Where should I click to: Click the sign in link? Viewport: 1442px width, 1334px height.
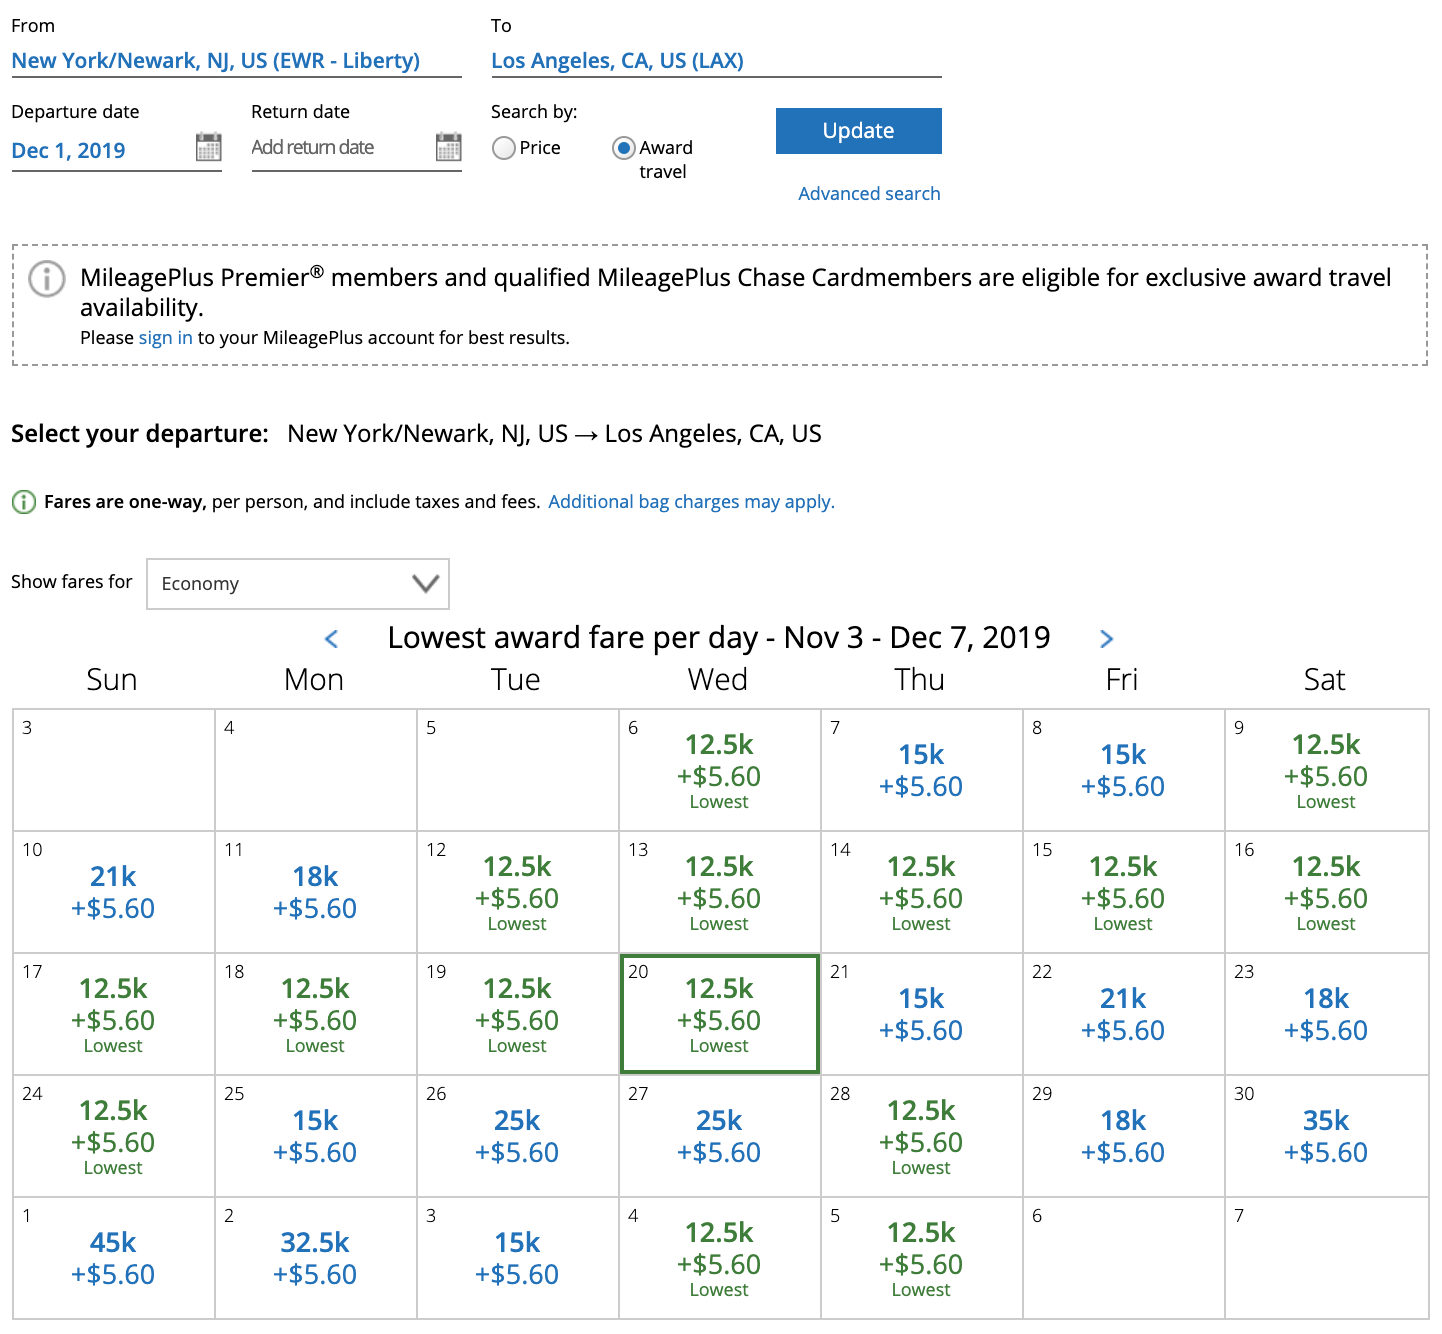click(165, 338)
